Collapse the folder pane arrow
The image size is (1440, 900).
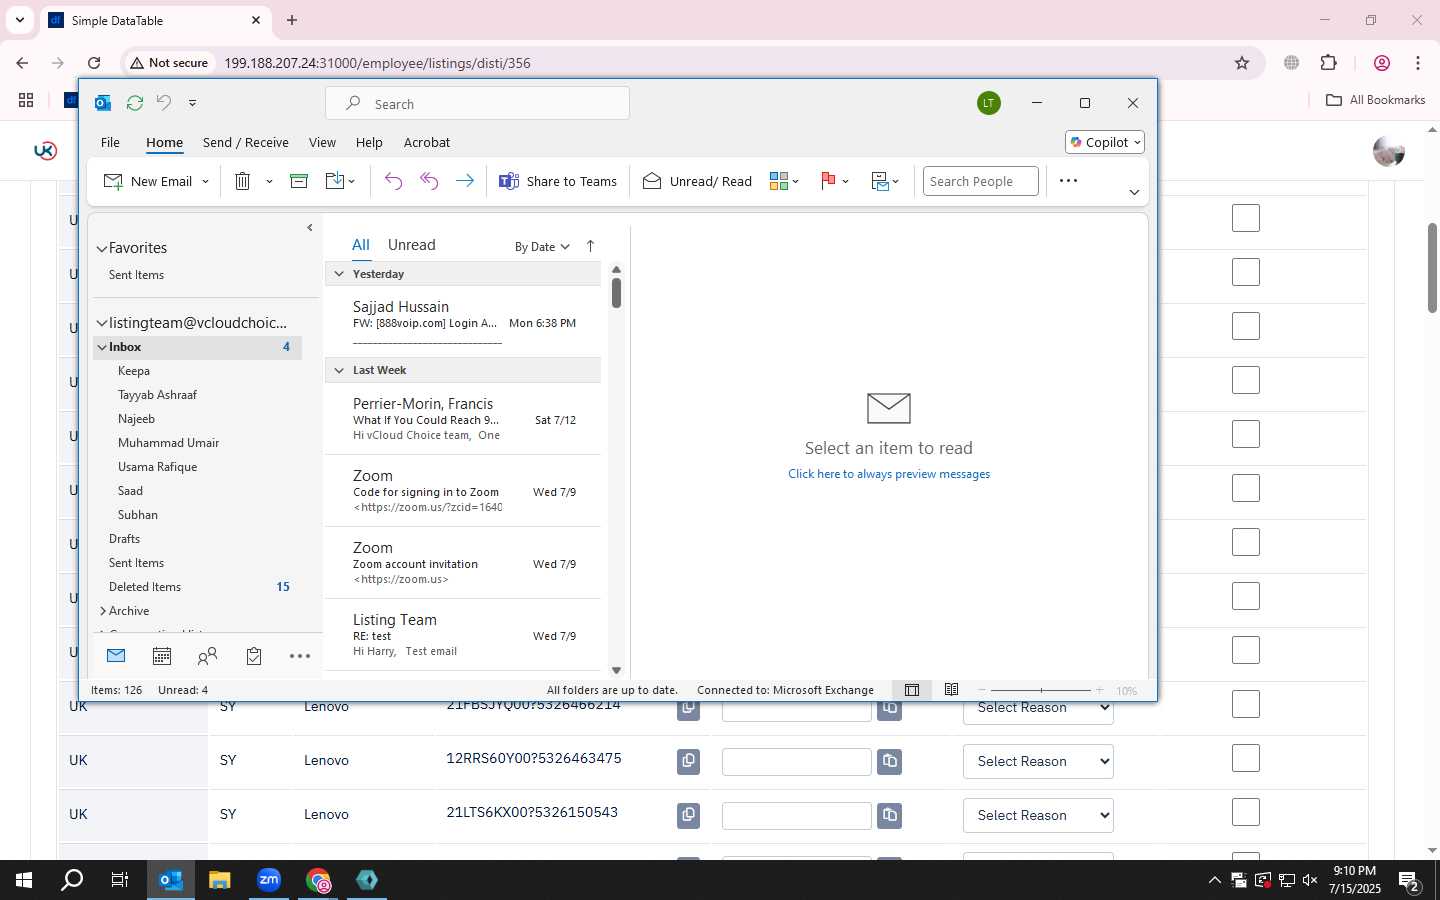point(310,228)
